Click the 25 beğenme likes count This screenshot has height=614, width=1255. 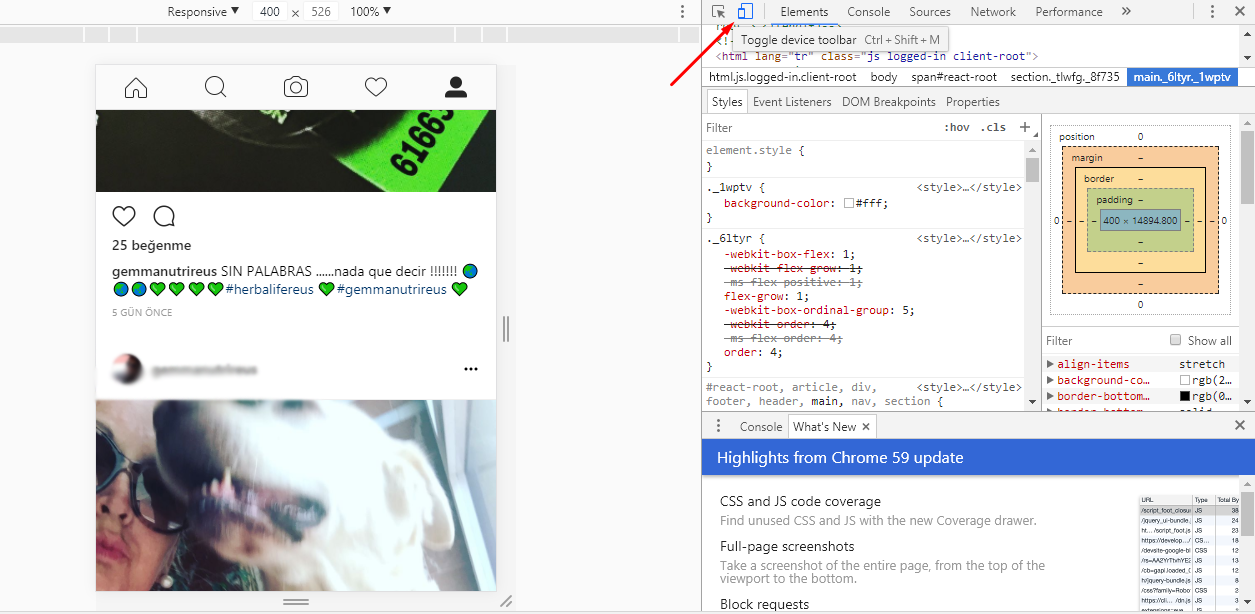151,245
